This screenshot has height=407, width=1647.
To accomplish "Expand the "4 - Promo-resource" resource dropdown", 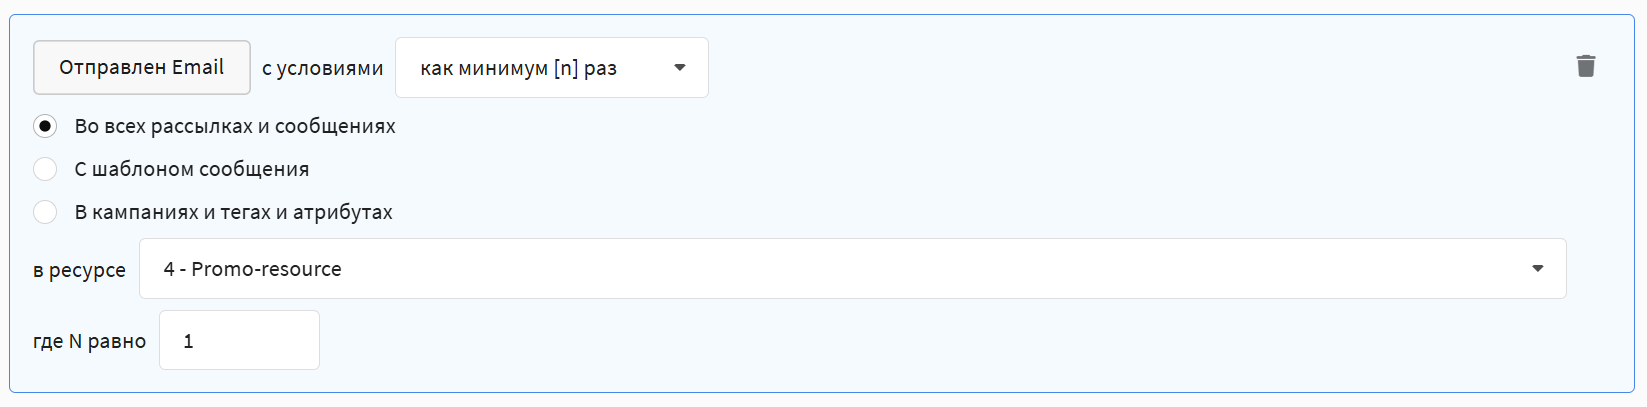I will pyautogui.click(x=852, y=269).
